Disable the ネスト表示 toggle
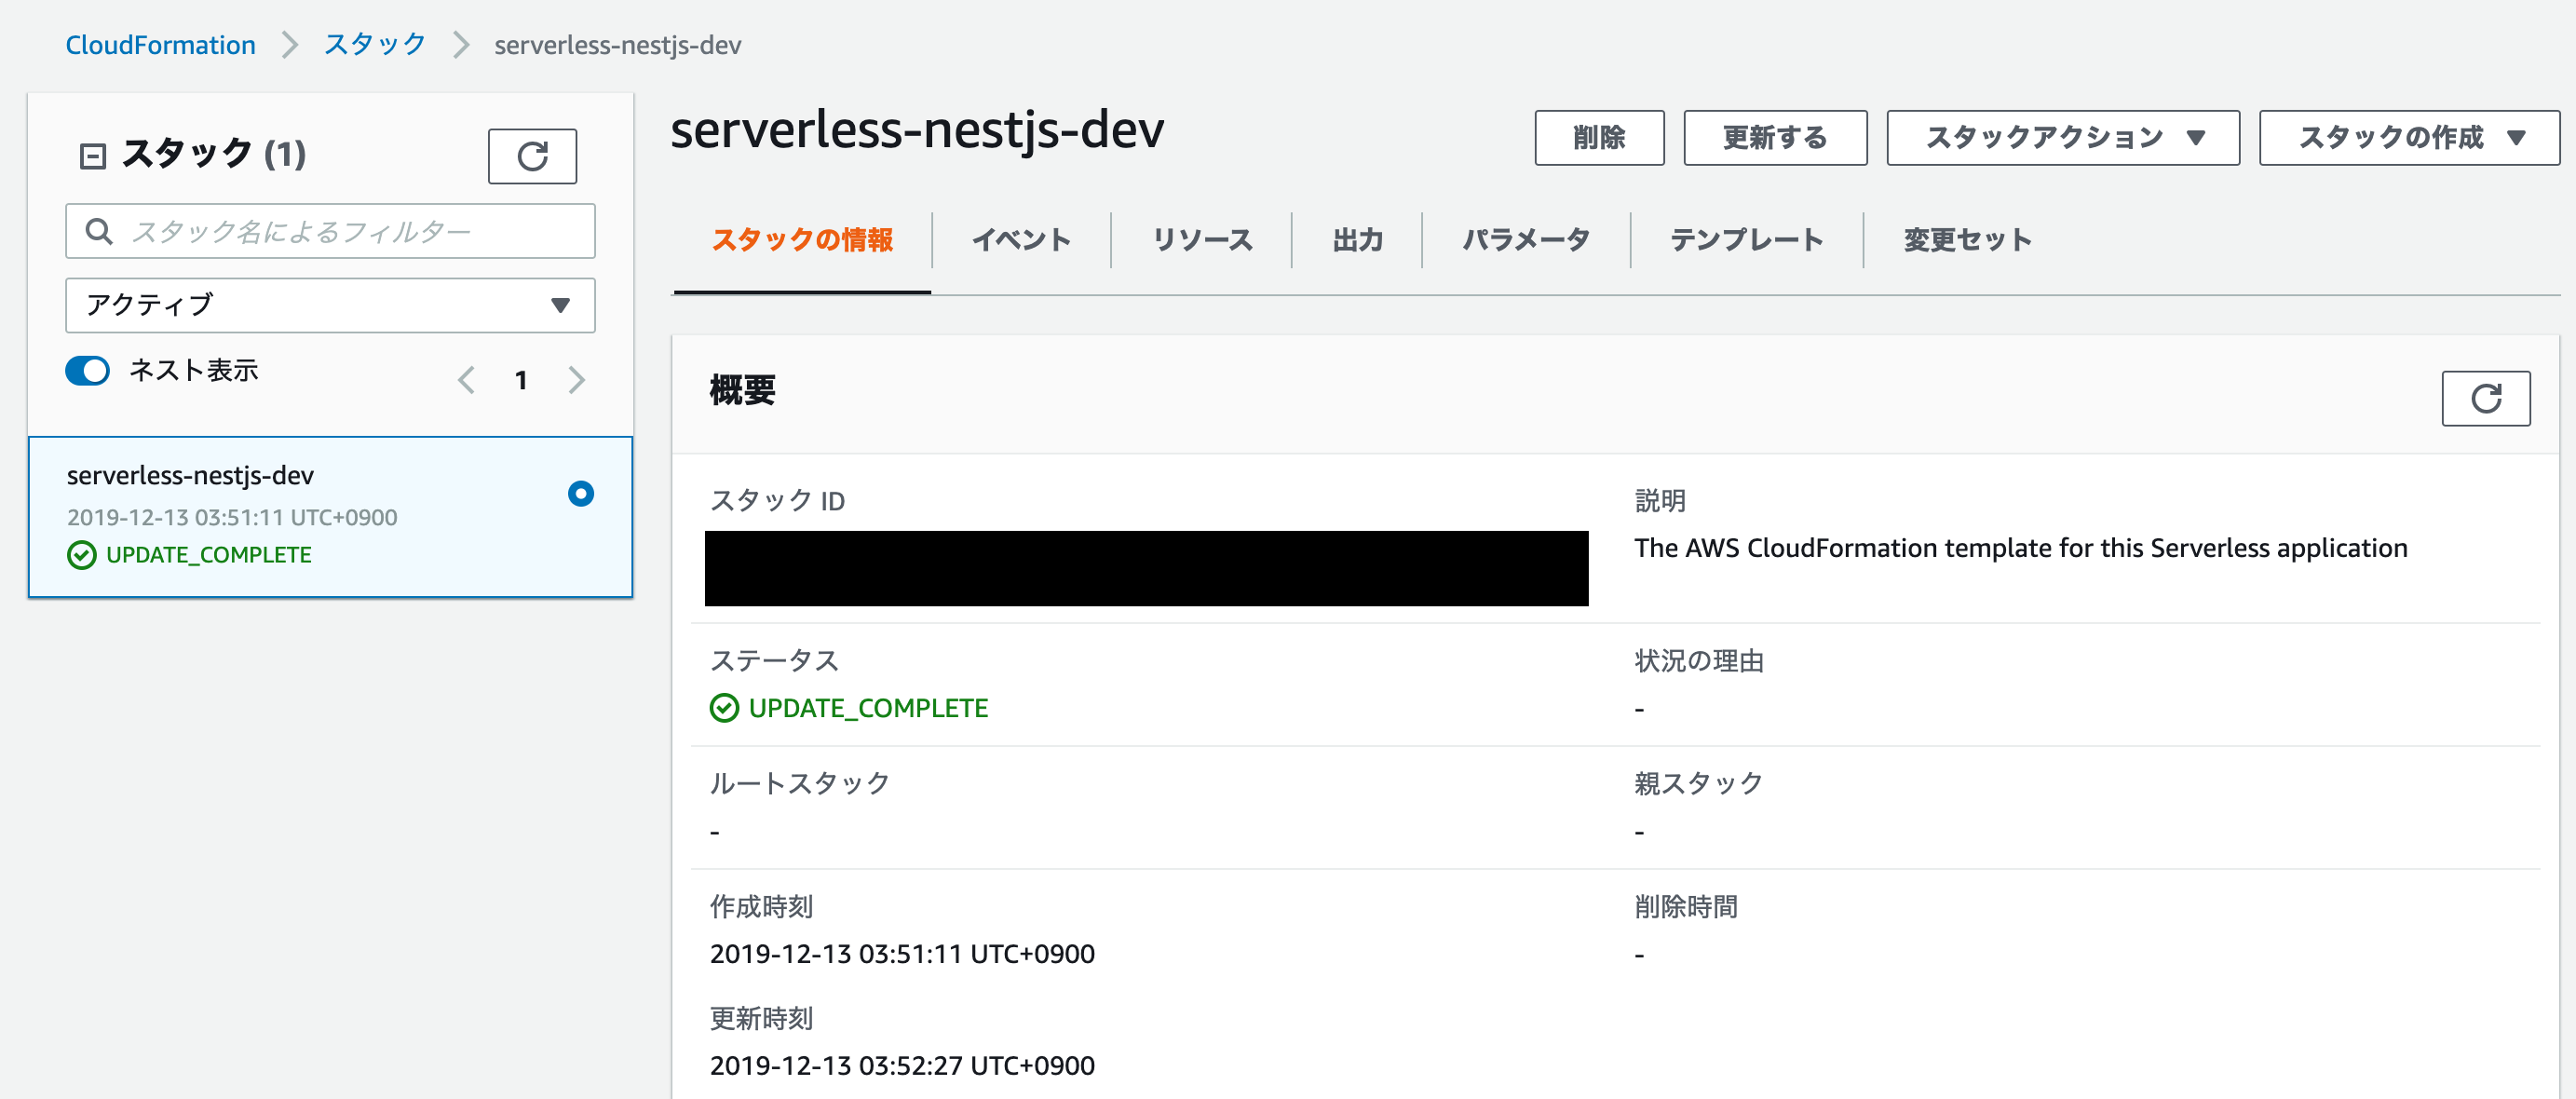 tap(86, 370)
